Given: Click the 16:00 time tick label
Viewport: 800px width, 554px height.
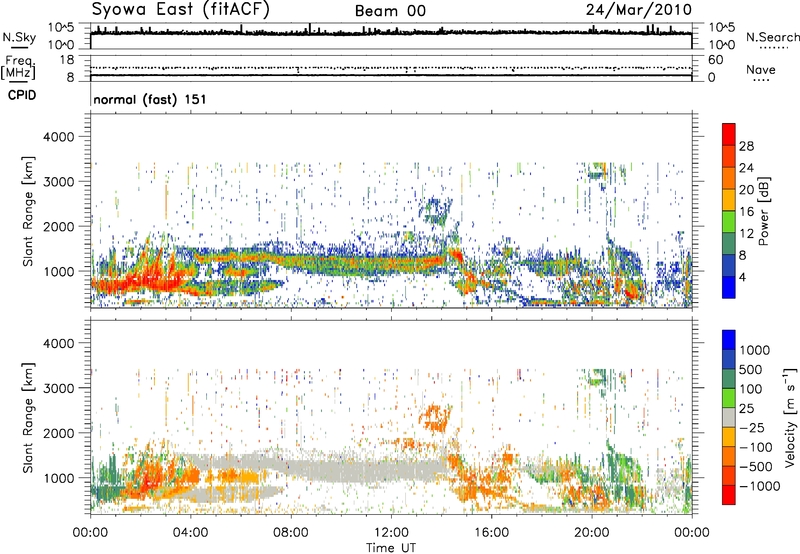Looking at the screenshot, I should tap(491, 533).
